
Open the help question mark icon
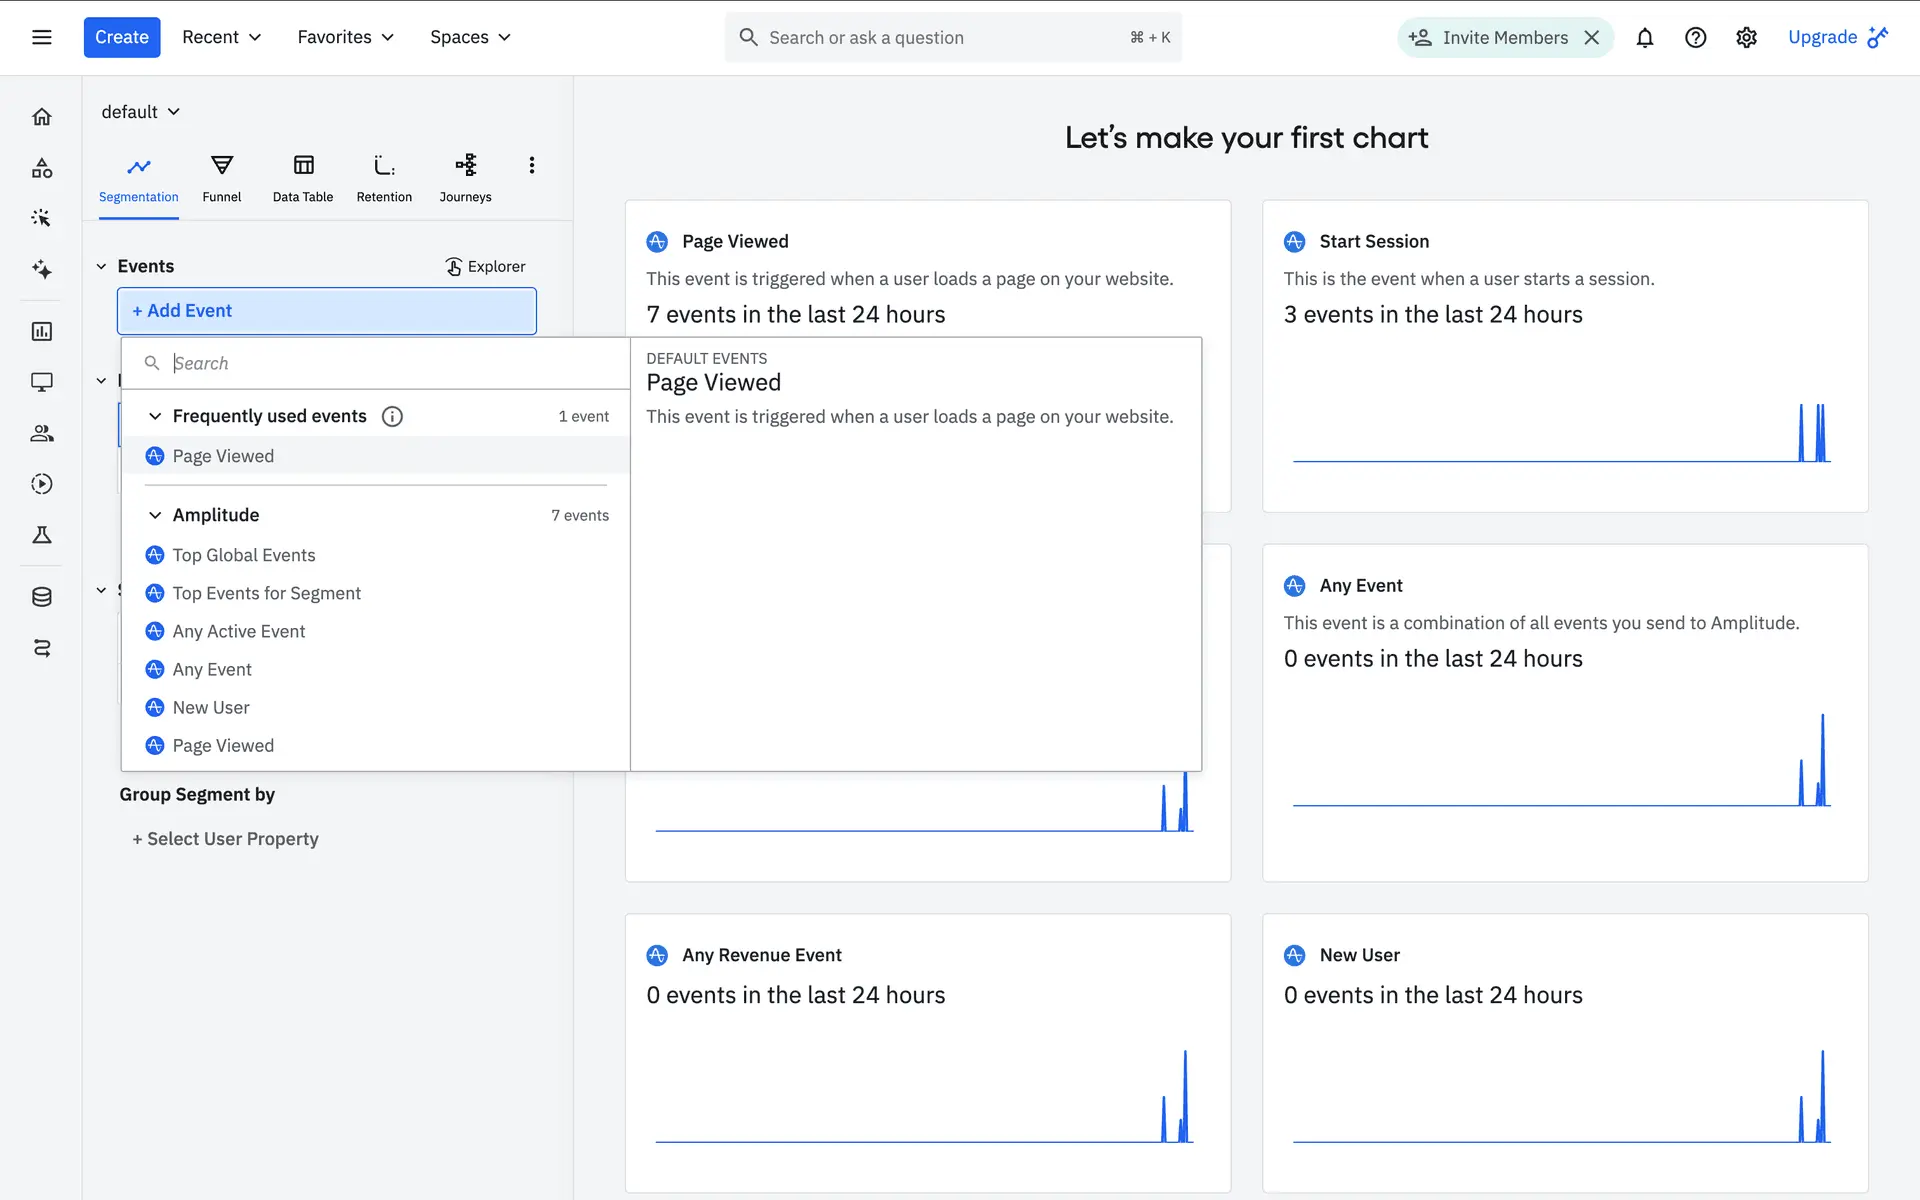[x=1695, y=38]
